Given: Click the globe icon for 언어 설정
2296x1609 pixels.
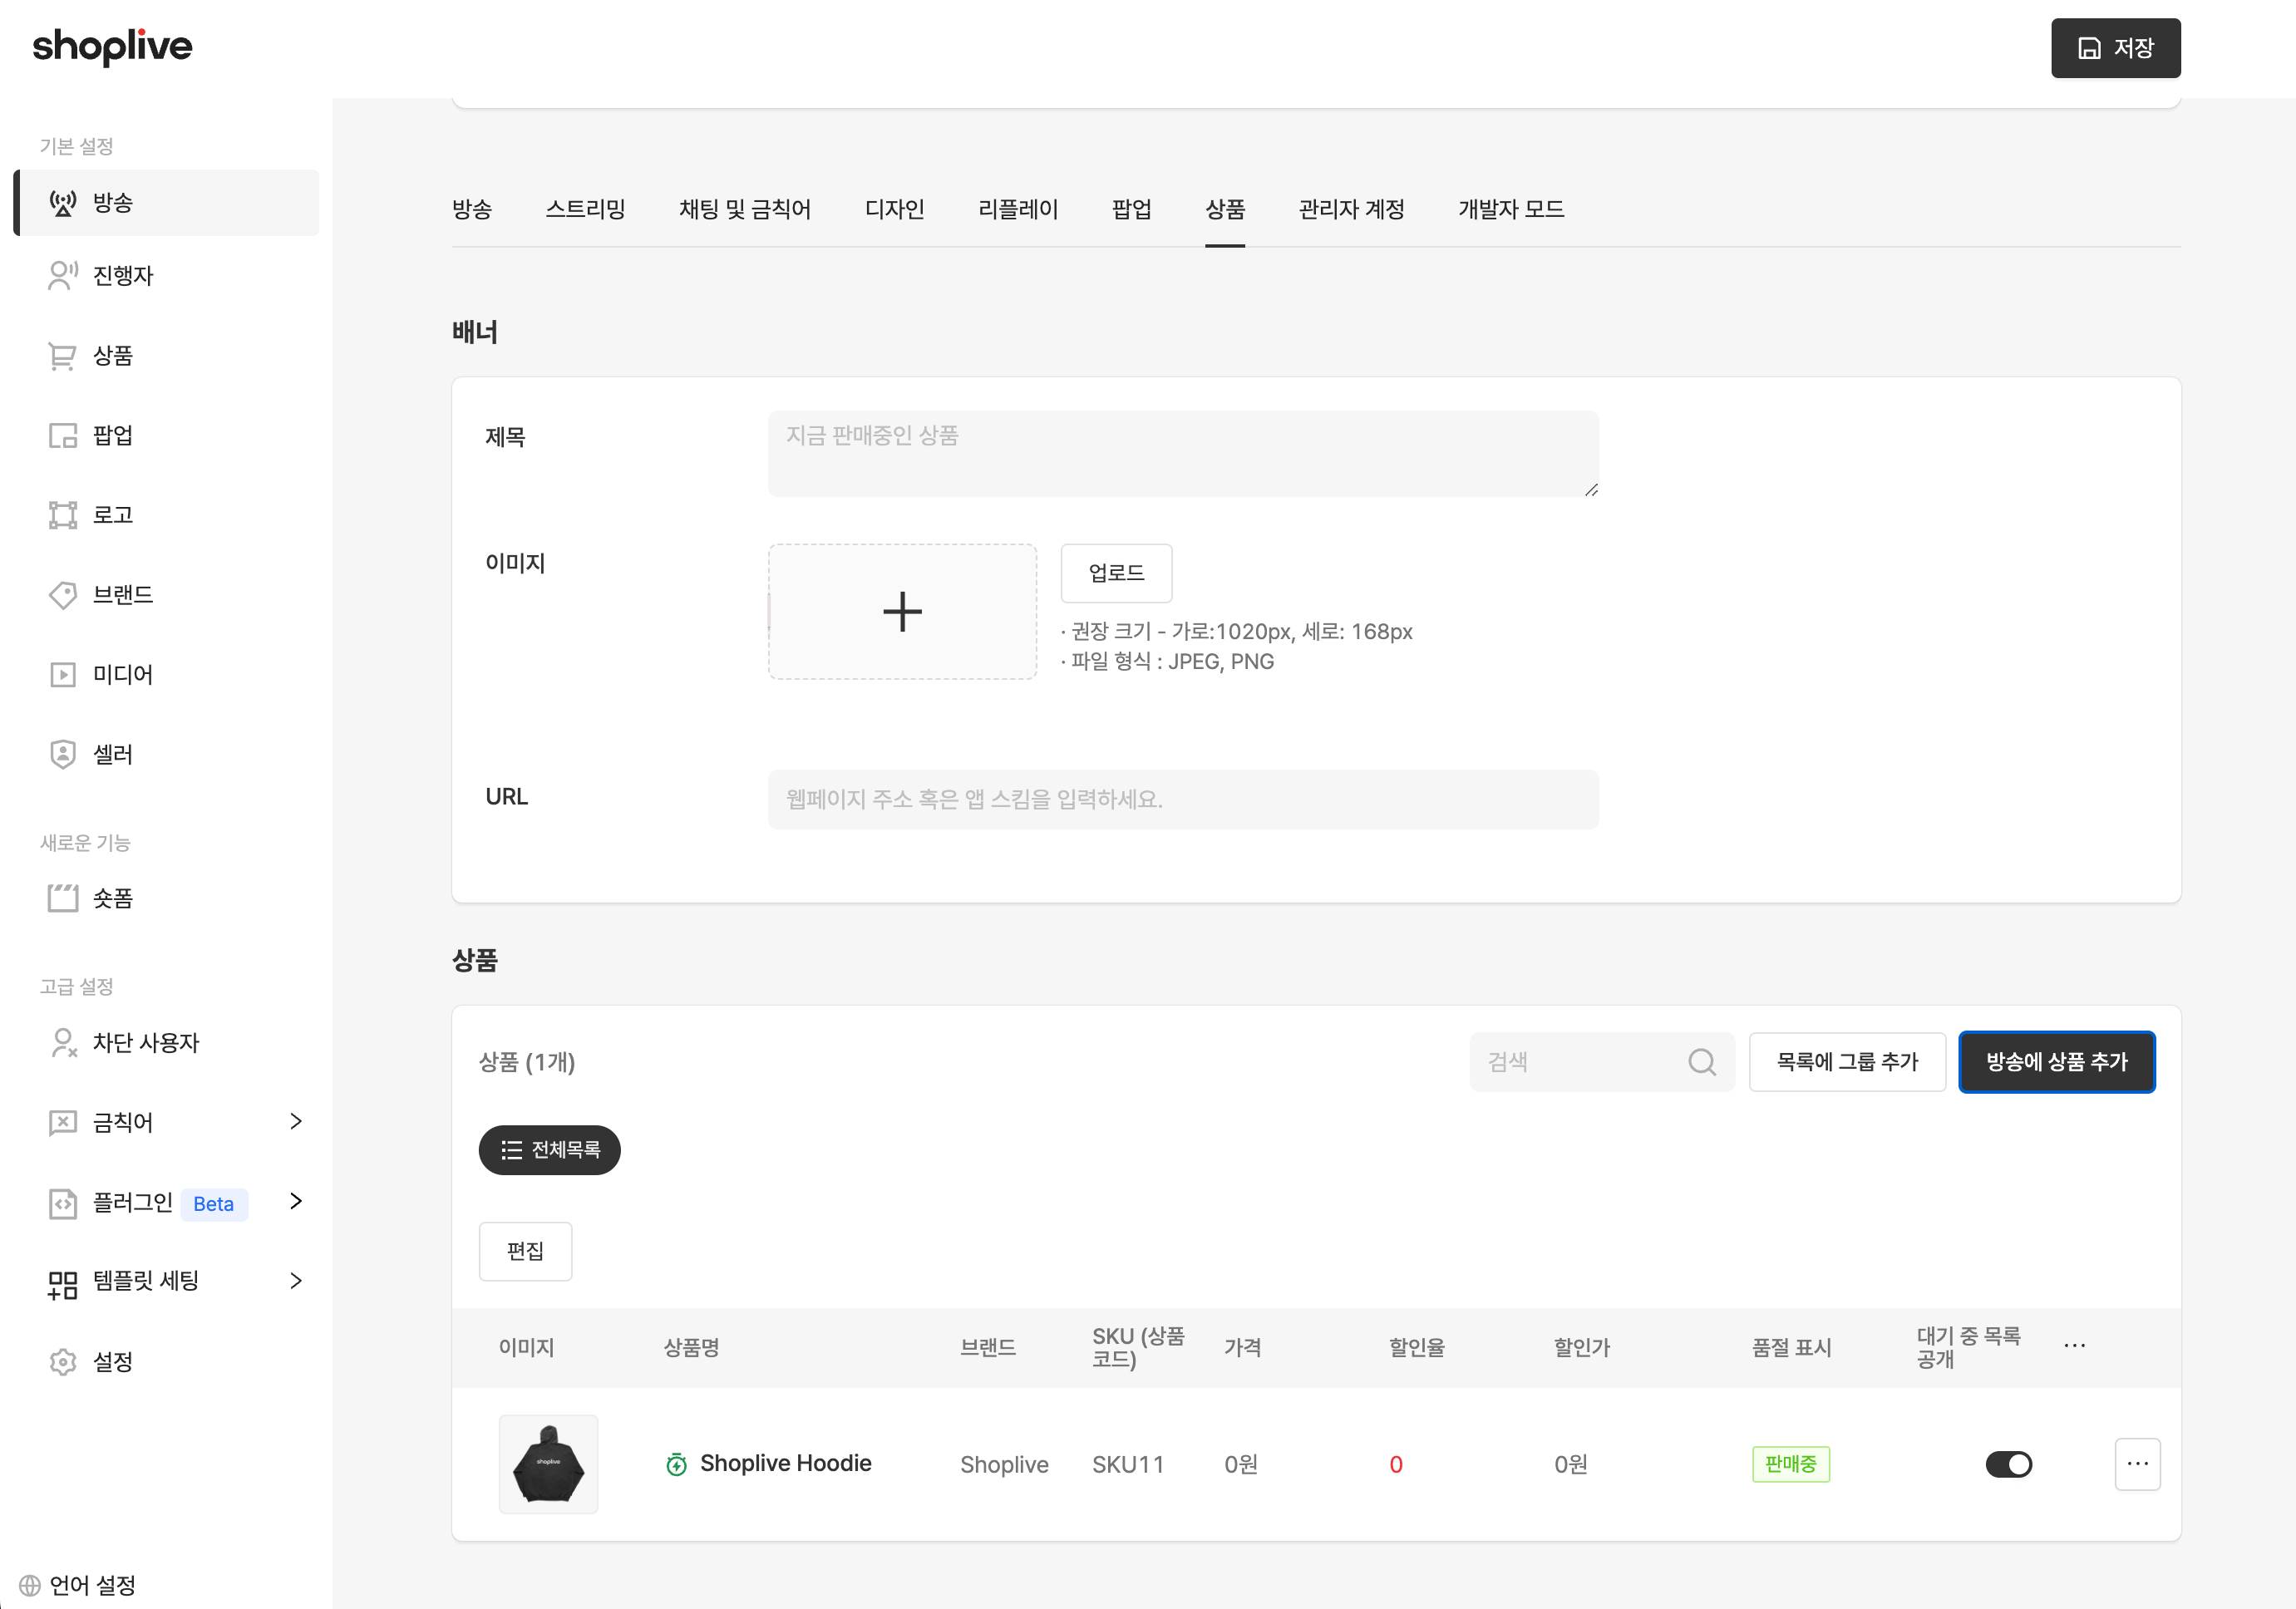Looking at the screenshot, I should coord(30,1585).
